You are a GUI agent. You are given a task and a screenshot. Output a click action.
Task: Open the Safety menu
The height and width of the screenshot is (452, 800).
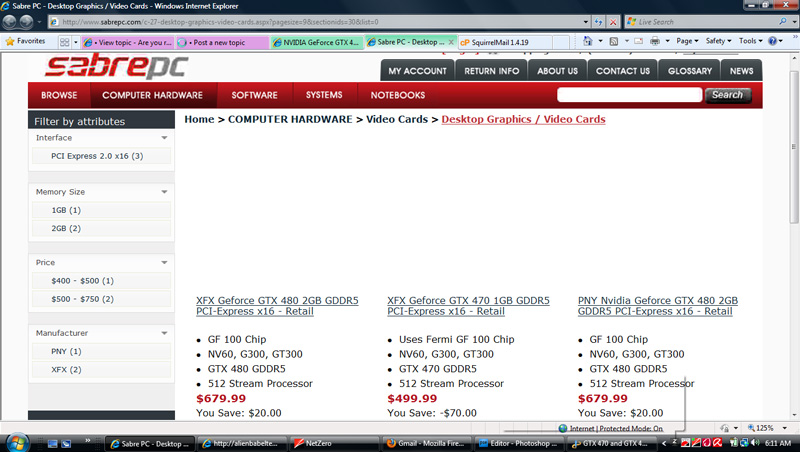point(718,41)
